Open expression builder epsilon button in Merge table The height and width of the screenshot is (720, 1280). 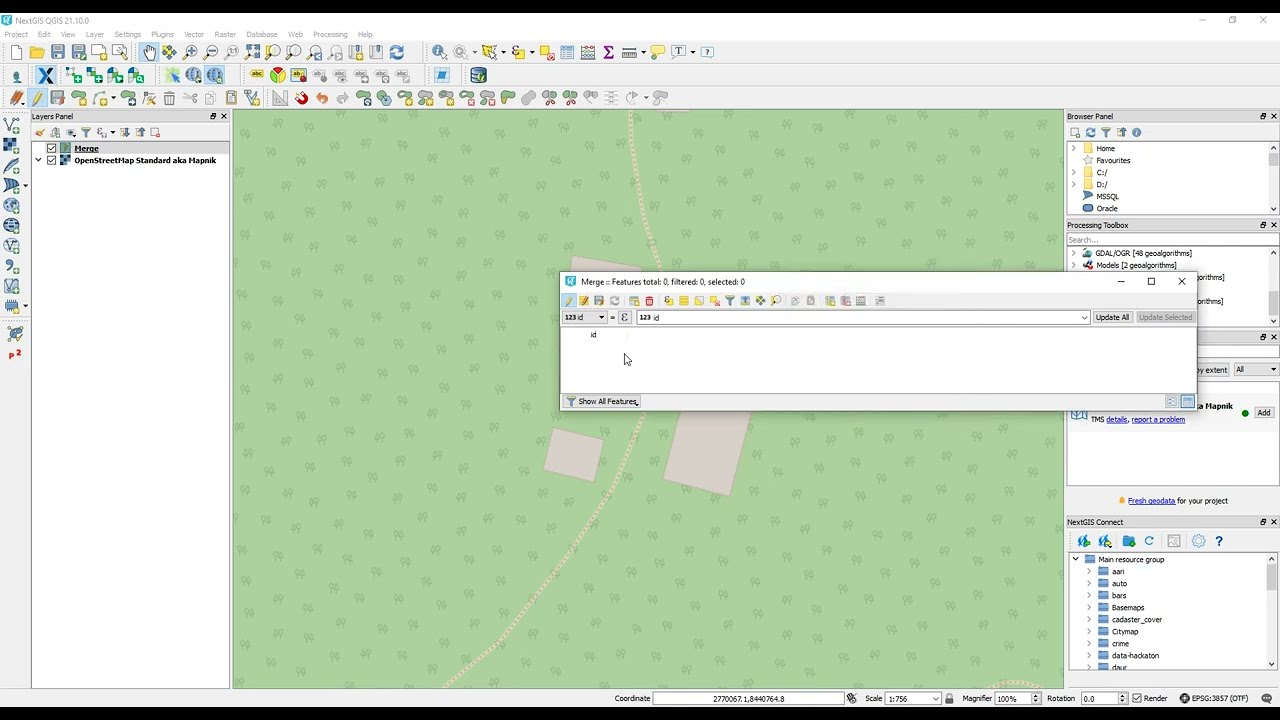pos(624,317)
